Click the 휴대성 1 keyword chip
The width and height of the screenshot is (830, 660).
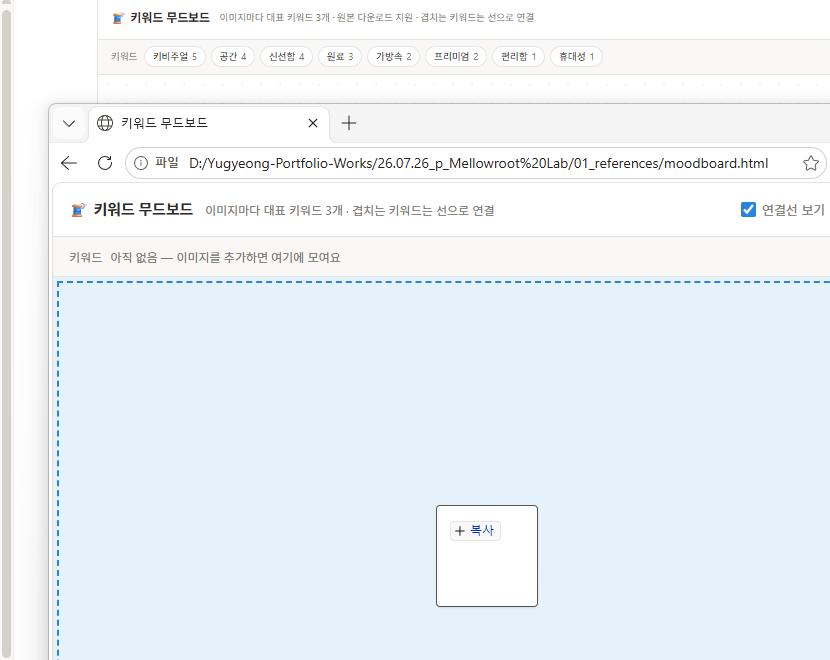576,57
